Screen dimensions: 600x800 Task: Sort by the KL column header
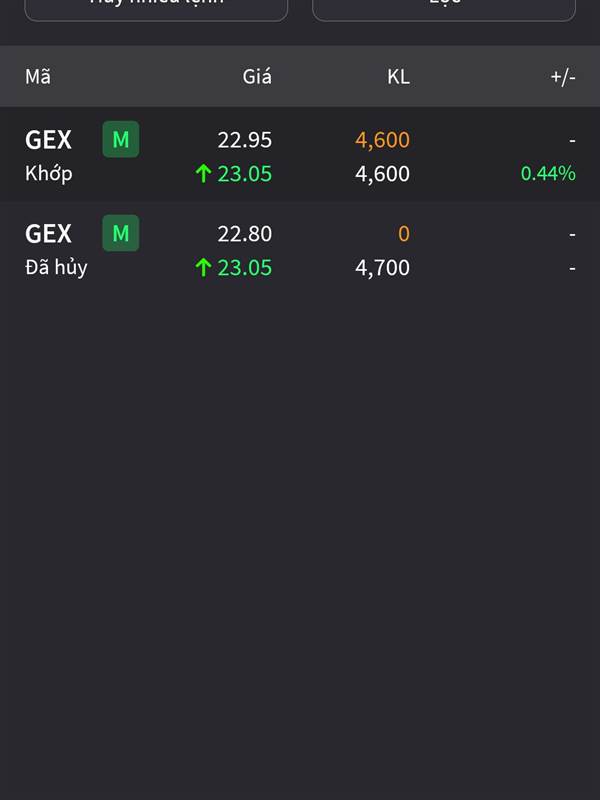point(398,77)
